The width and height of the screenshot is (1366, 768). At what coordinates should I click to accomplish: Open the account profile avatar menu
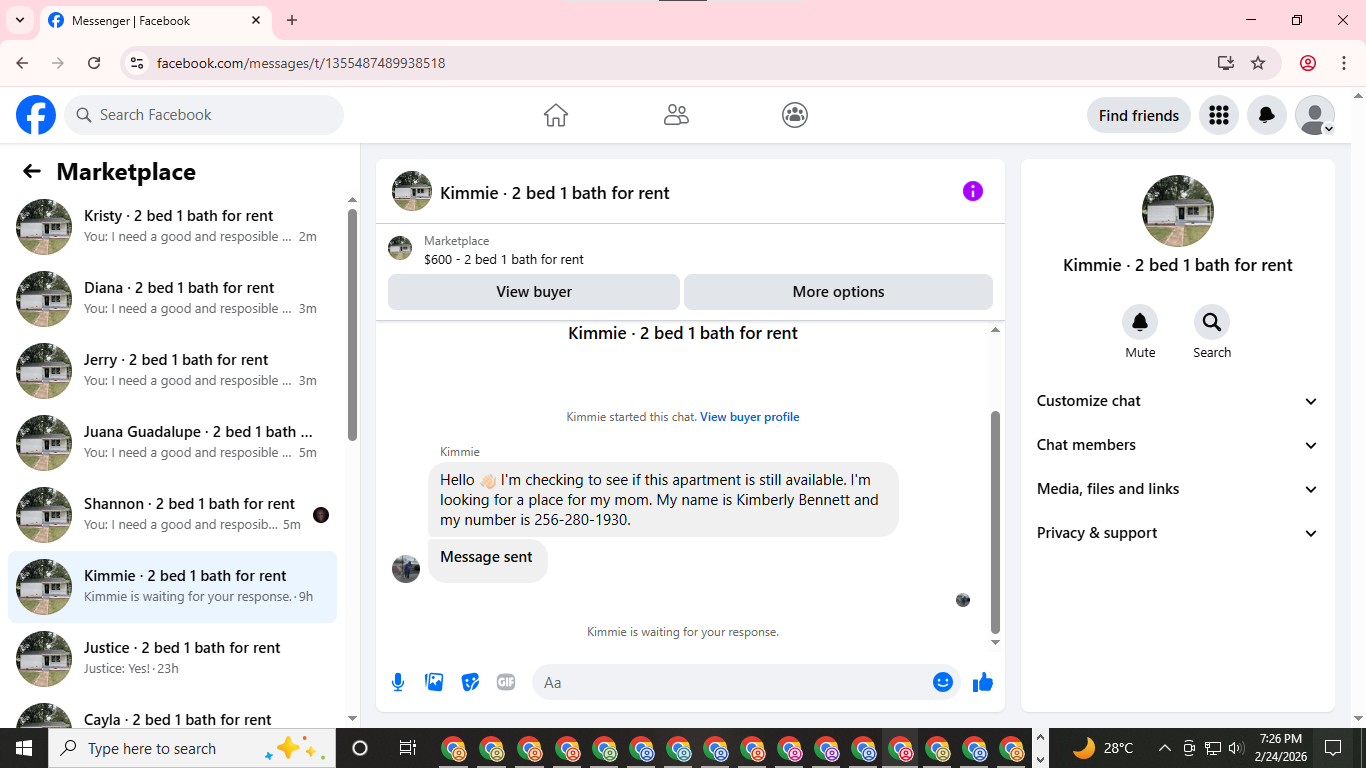(x=1315, y=115)
